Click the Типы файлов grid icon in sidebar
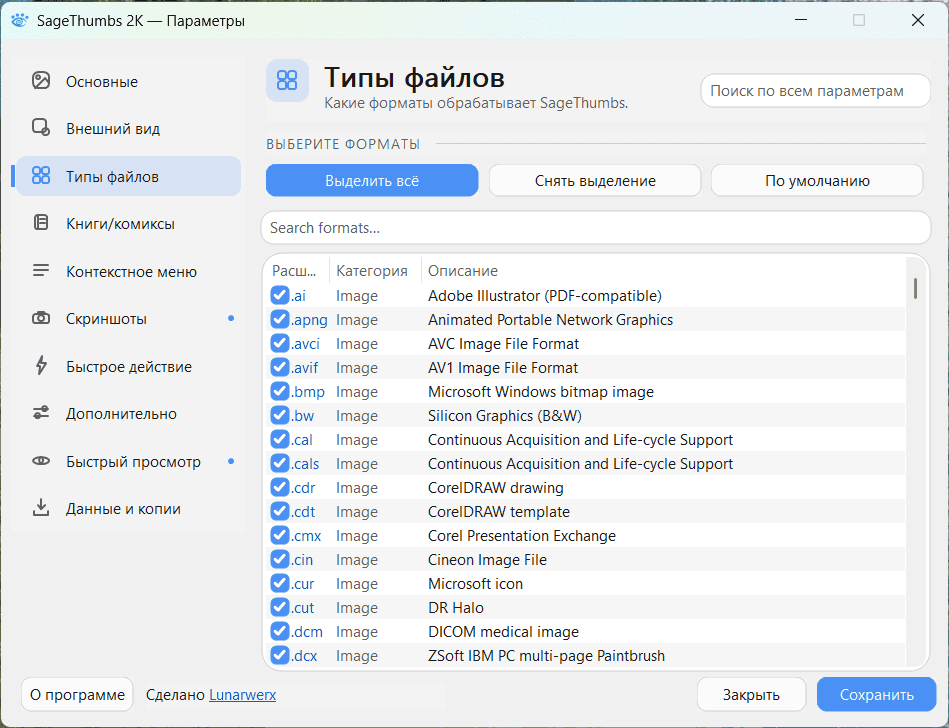 (x=41, y=175)
